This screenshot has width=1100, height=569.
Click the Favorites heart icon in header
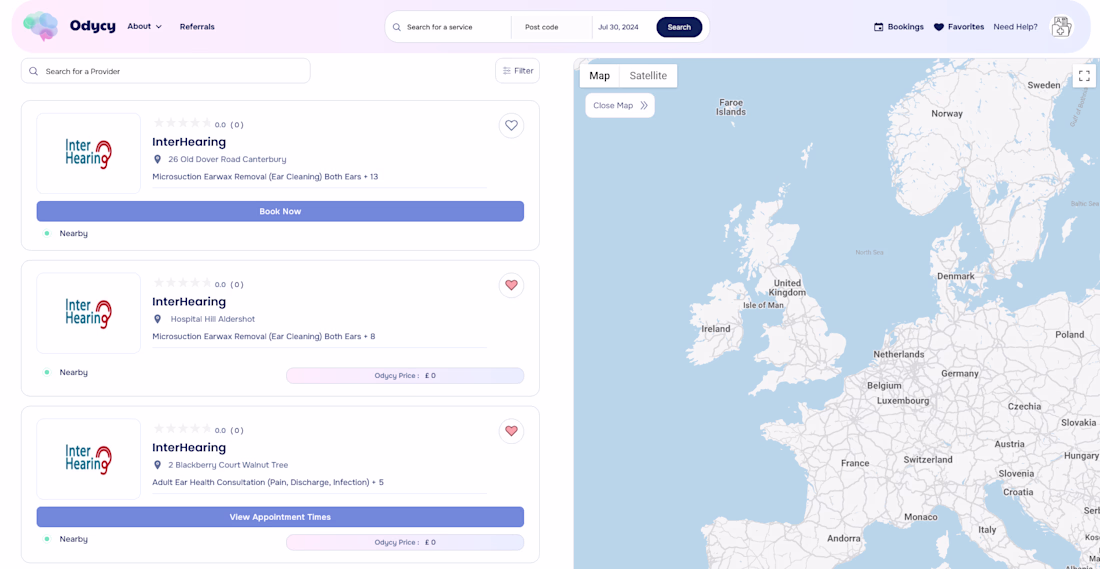pyautogui.click(x=938, y=27)
